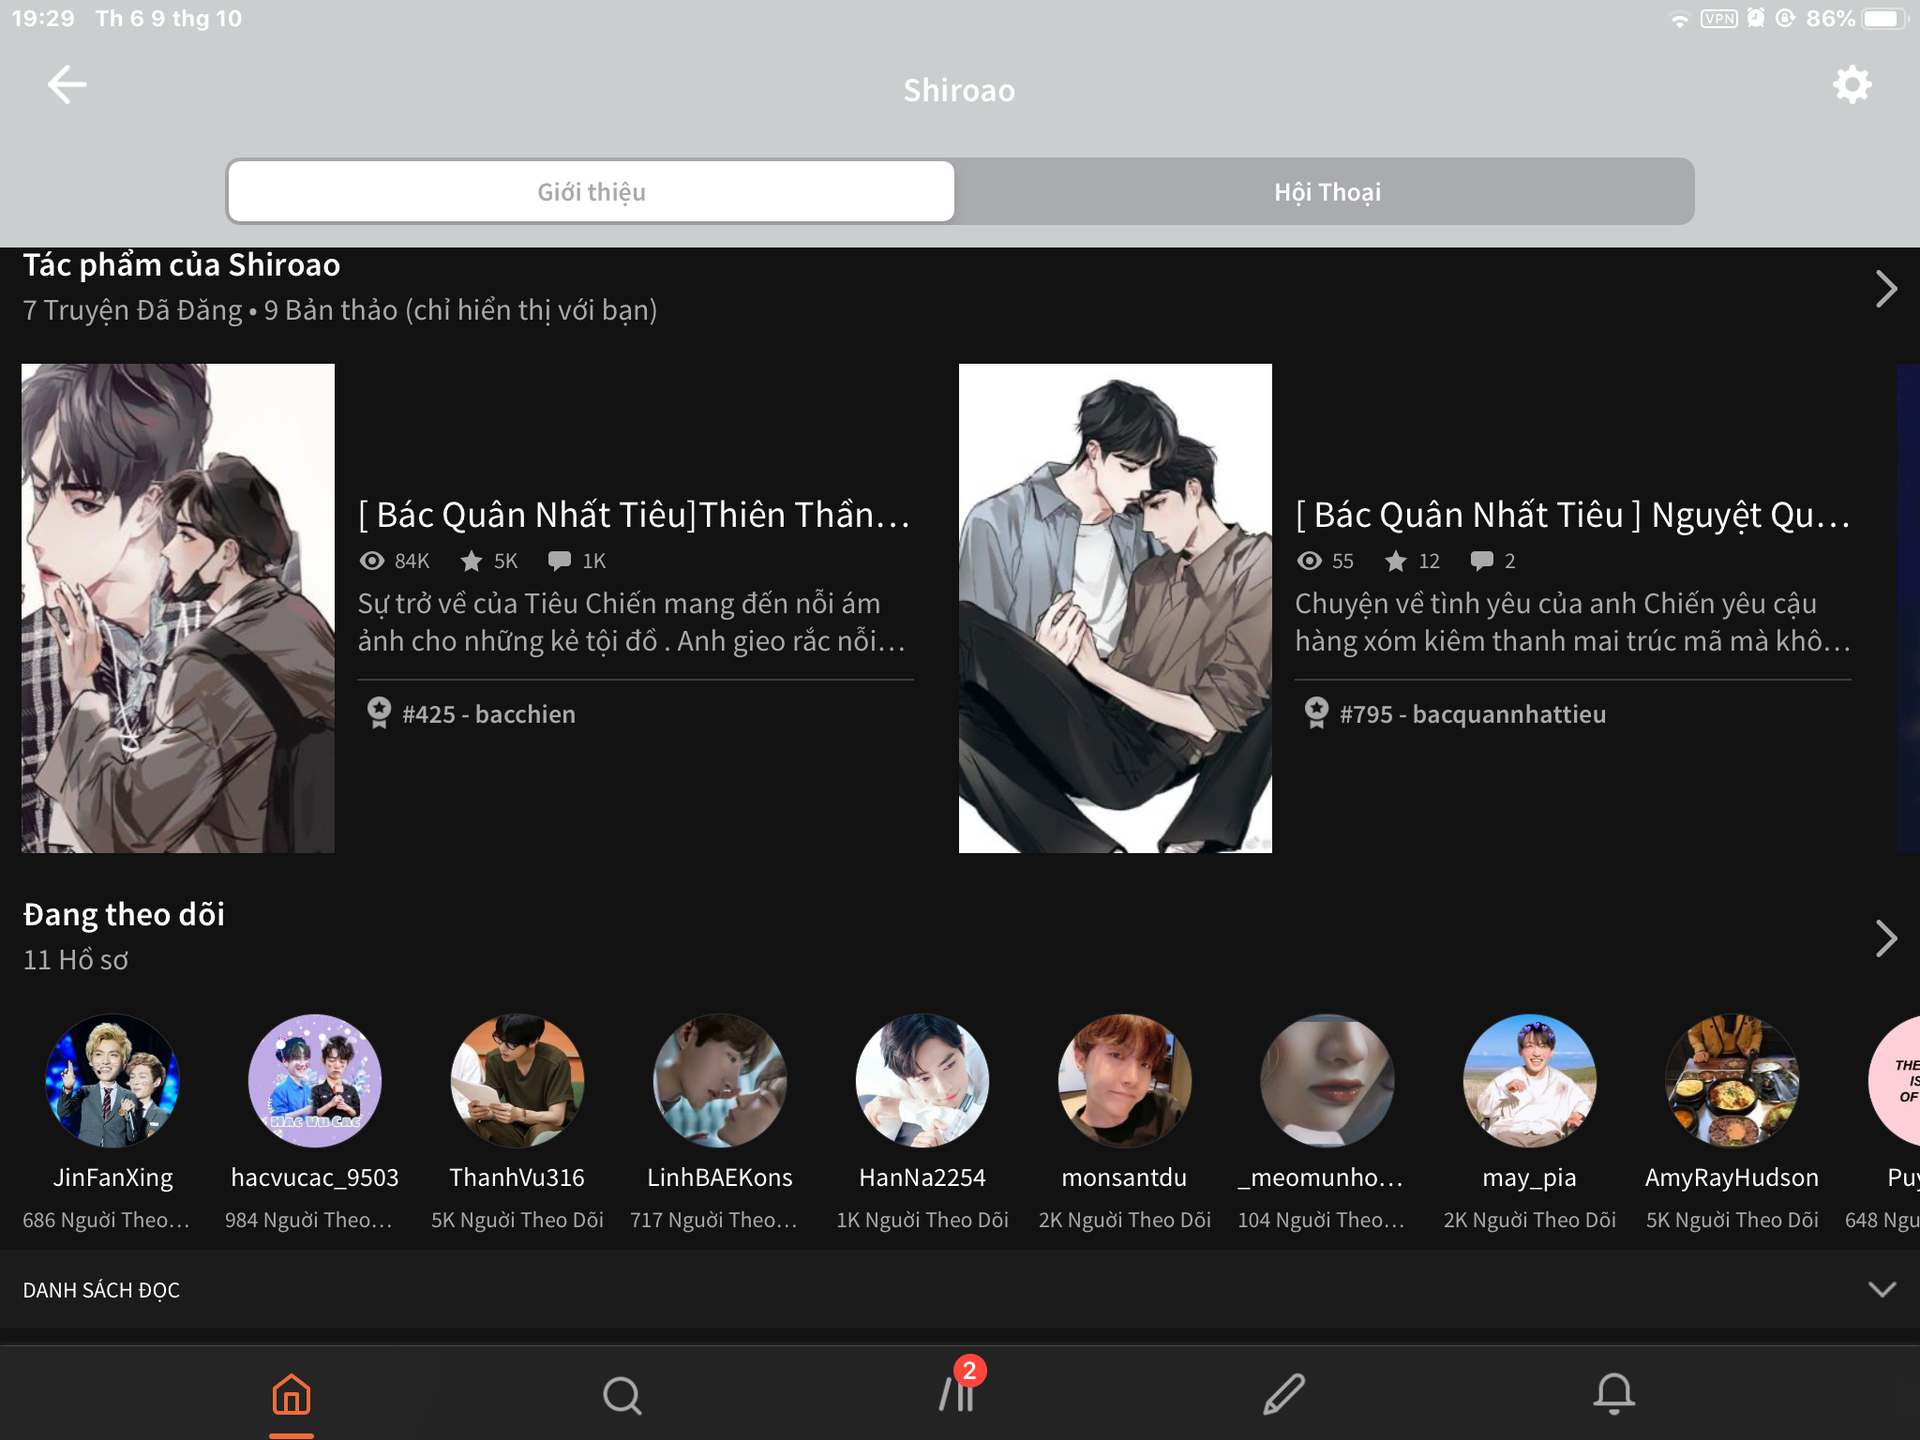Click 1K Người Theo Dõi under HanNa2254
Screen dimensions: 1920x1440
(x=922, y=1220)
